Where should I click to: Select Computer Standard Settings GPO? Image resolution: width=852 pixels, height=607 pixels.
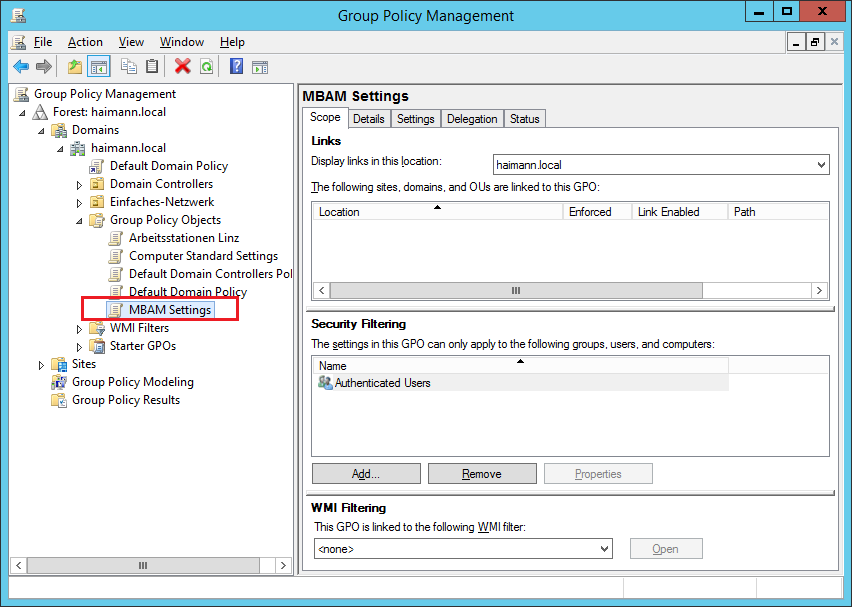click(203, 255)
